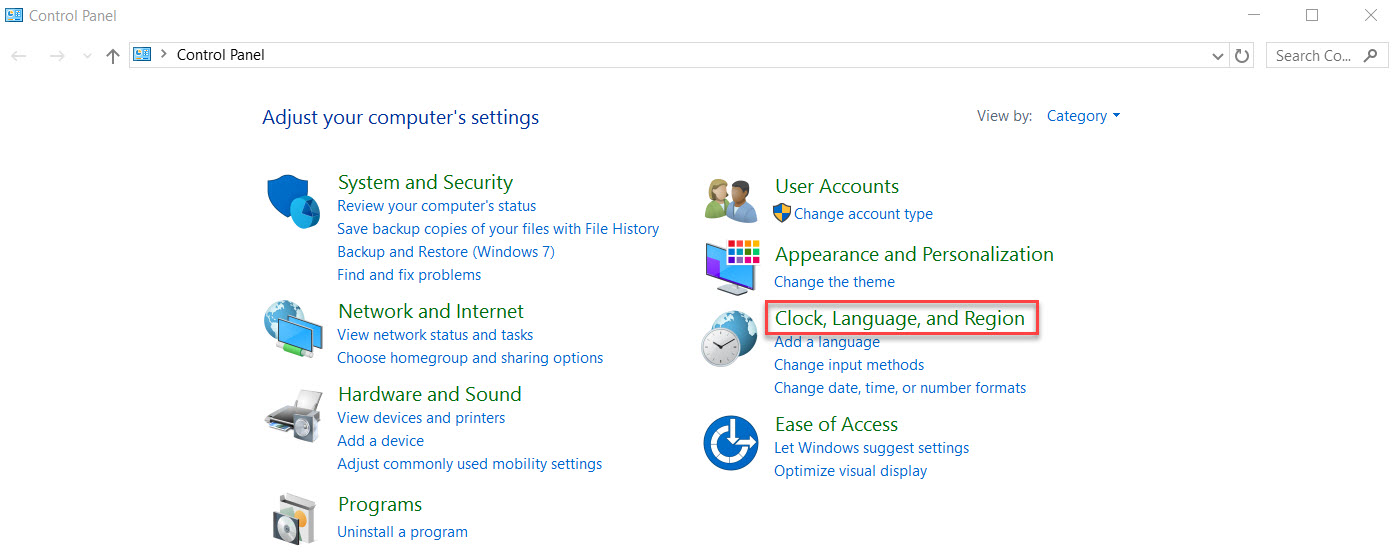Click the Clock, Language, and Region icon
Image resolution: width=1397 pixels, height=555 pixels.
[x=729, y=340]
